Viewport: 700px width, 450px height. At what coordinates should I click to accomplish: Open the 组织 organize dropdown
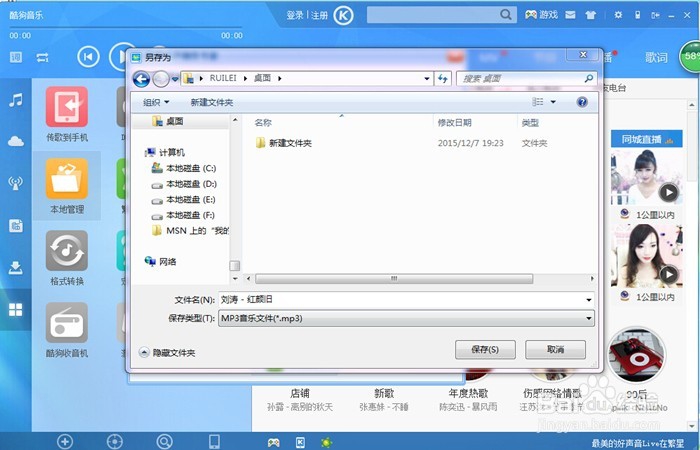click(x=156, y=102)
